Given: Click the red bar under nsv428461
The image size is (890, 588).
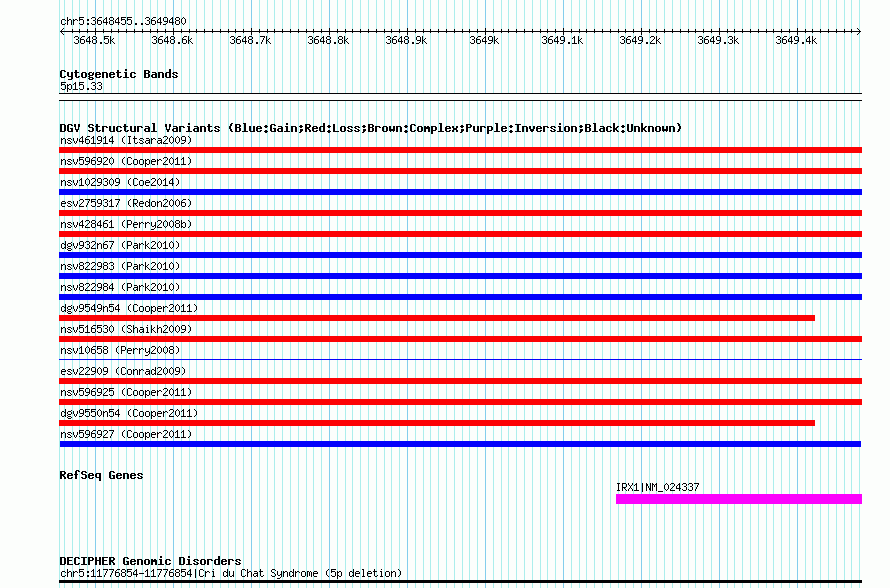Looking at the screenshot, I should coord(460,234).
